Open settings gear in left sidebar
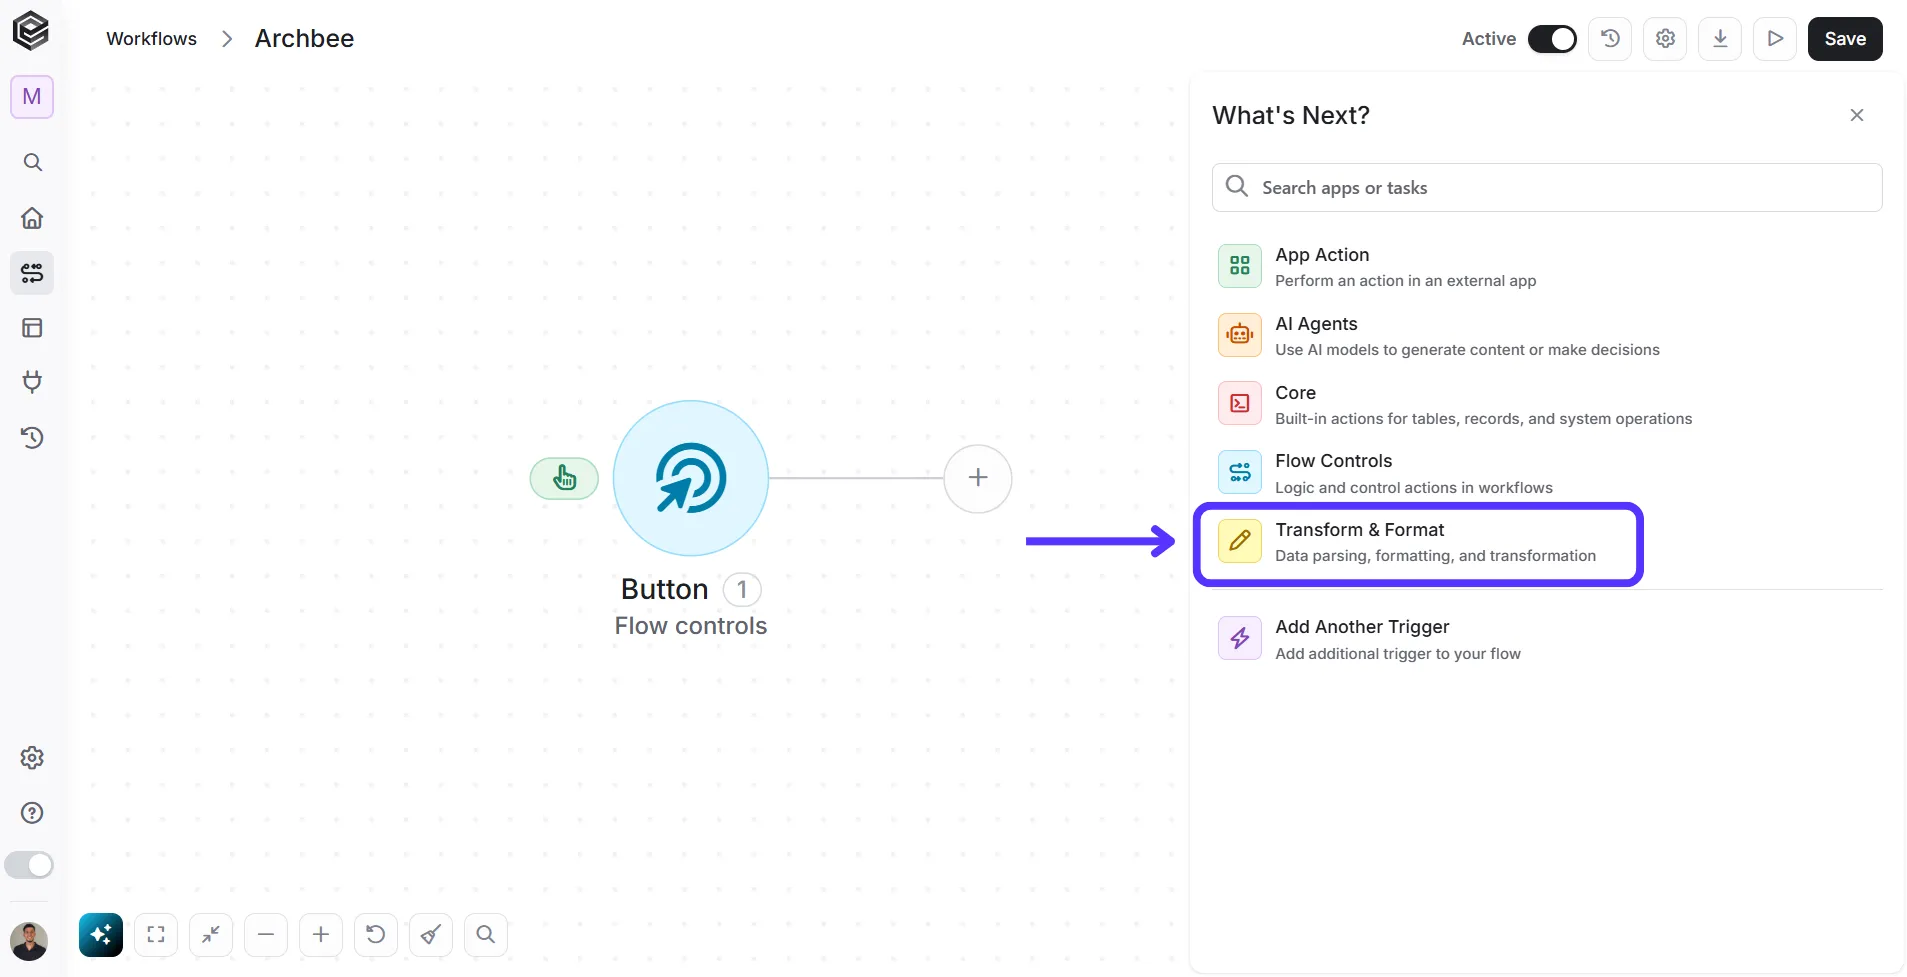 [x=32, y=758]
